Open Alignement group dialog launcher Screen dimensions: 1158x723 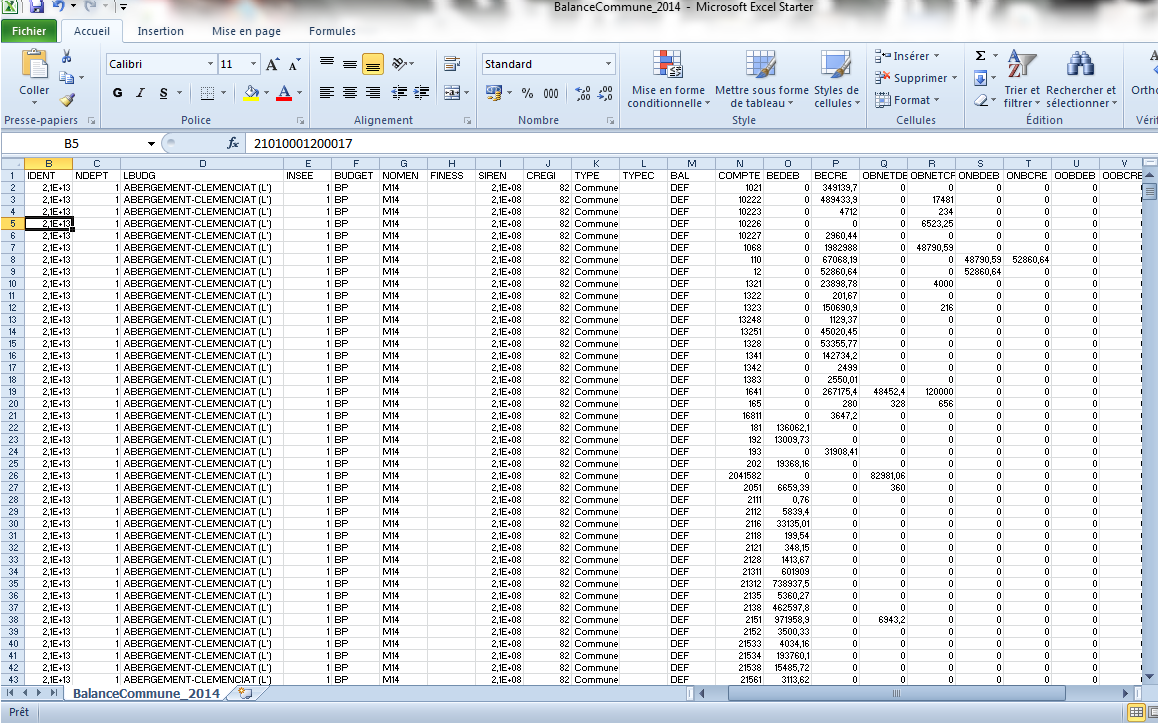coord(467,120)
